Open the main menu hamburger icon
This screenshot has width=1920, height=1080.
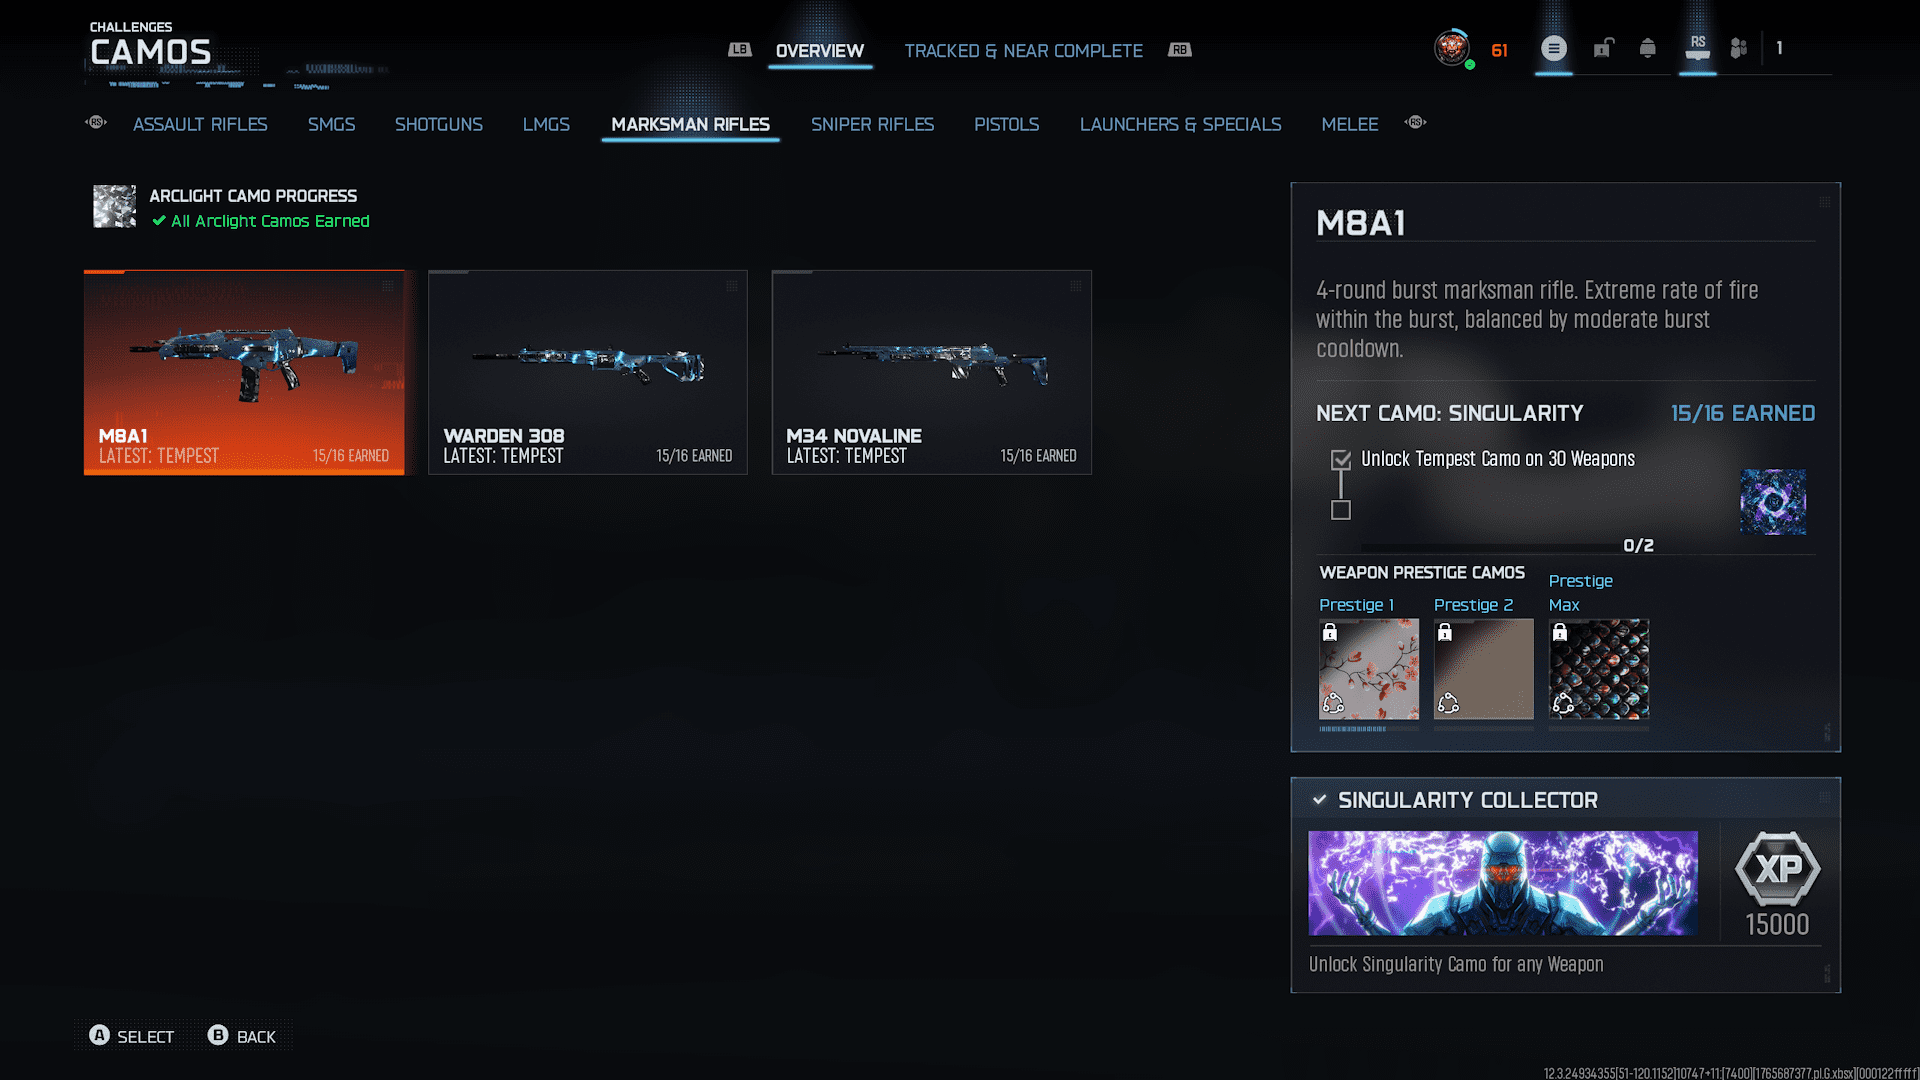1553,48
